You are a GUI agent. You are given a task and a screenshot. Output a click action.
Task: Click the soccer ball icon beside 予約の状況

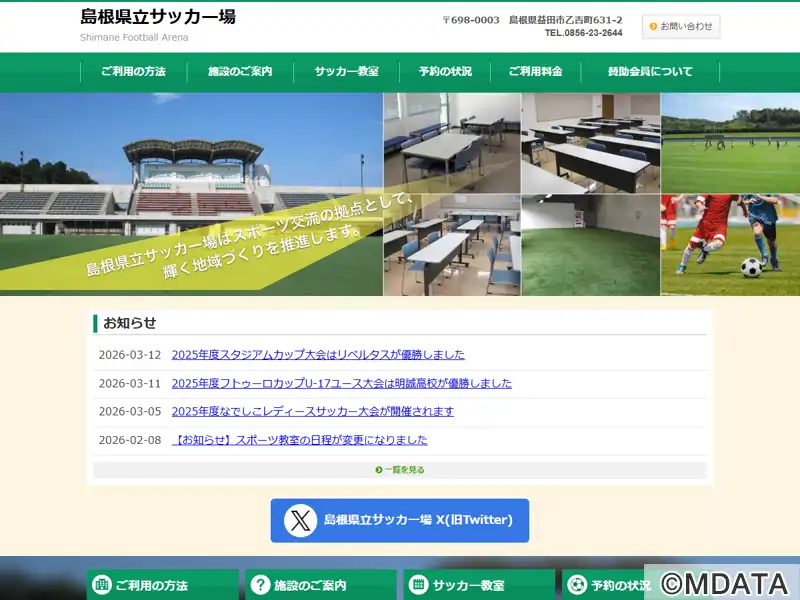(577, 585)
